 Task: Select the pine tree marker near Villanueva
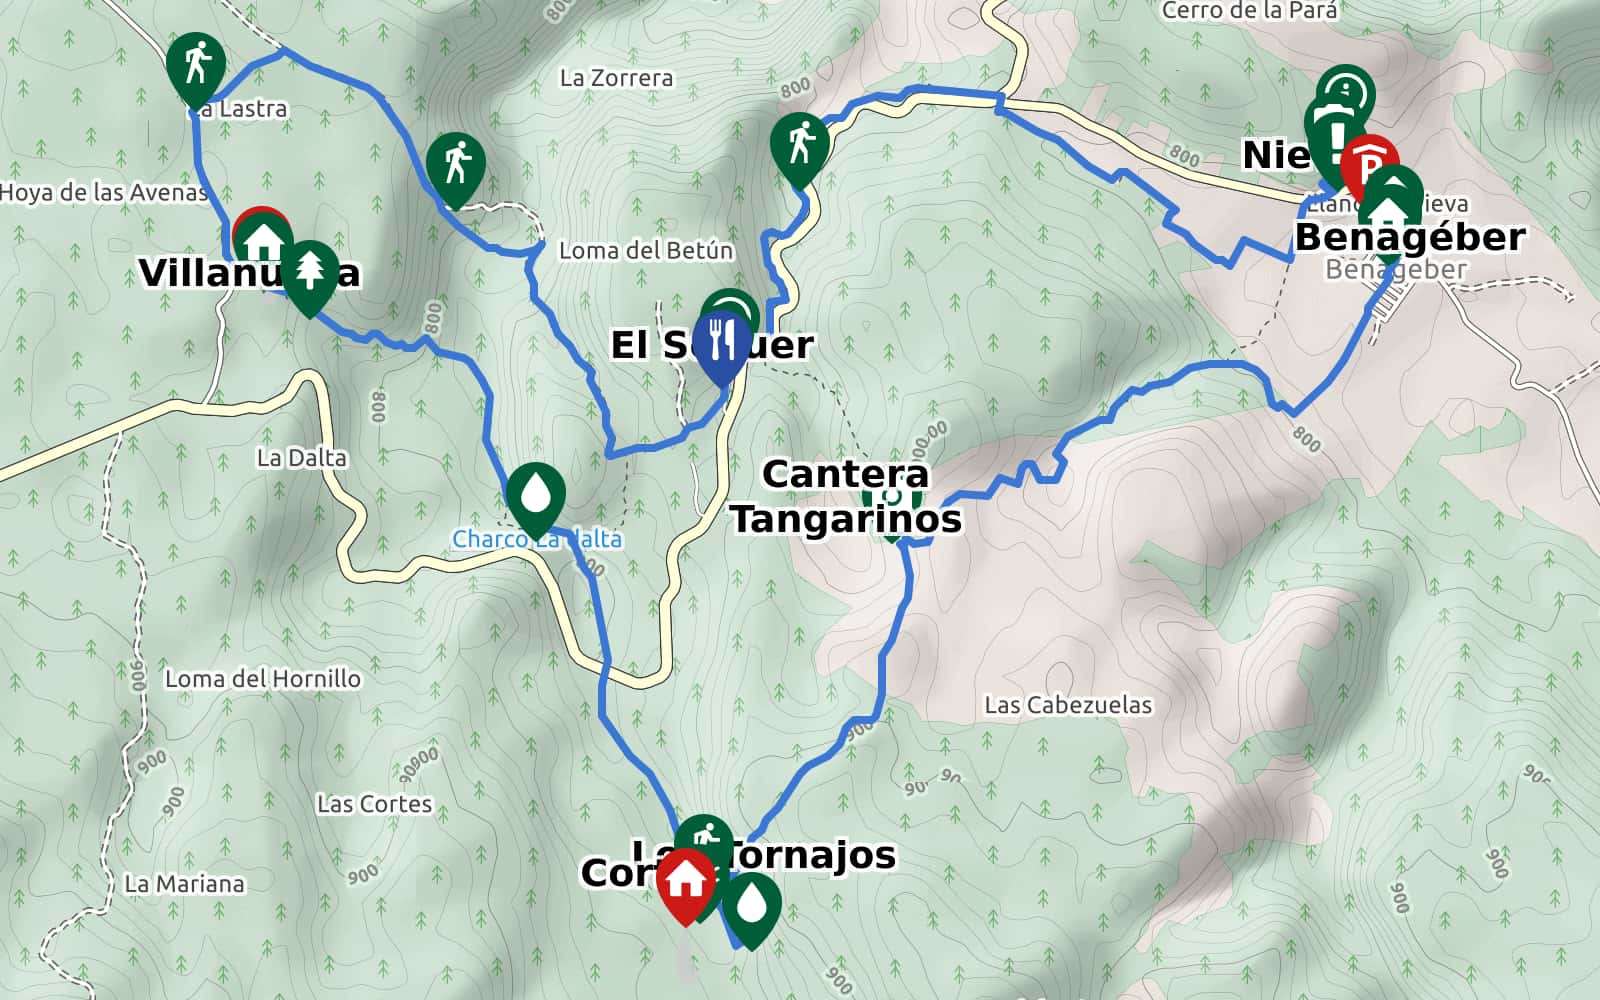(311, 273)
